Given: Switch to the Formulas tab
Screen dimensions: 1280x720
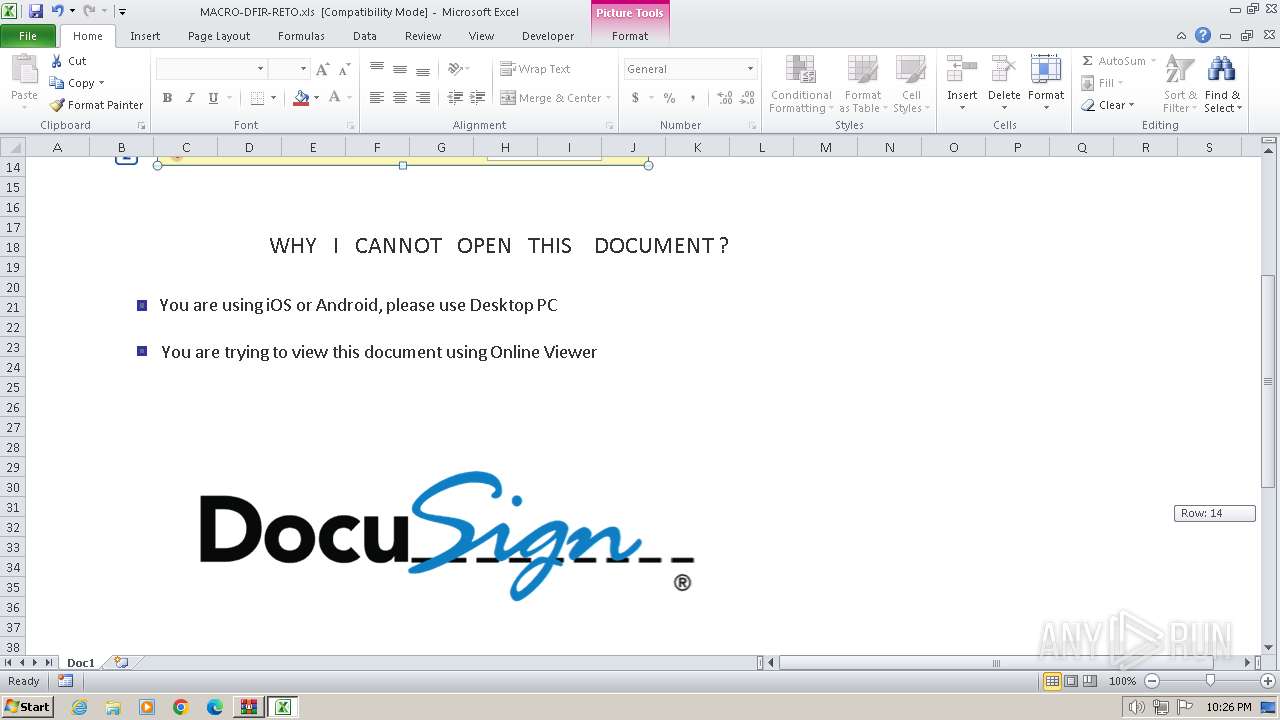Looking at the screenshot, I should 301,36.
